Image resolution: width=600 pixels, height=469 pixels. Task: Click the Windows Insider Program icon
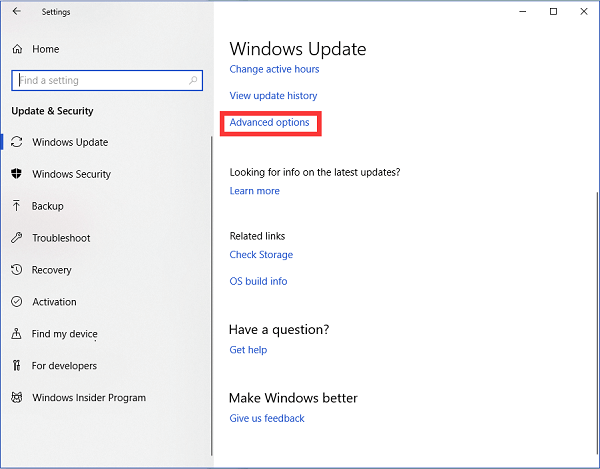(16, 397)
